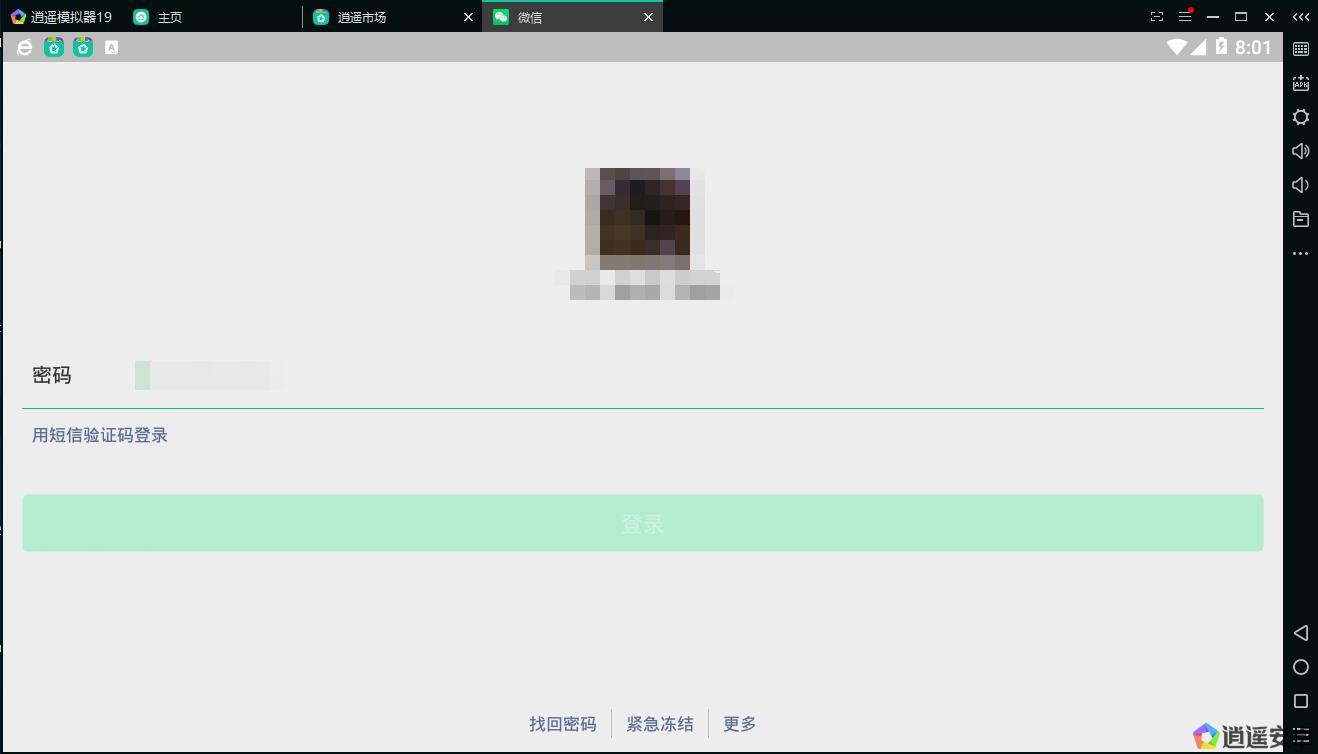Click the install APK icon
This screenshot has width=1318, height=754.
1300,83
